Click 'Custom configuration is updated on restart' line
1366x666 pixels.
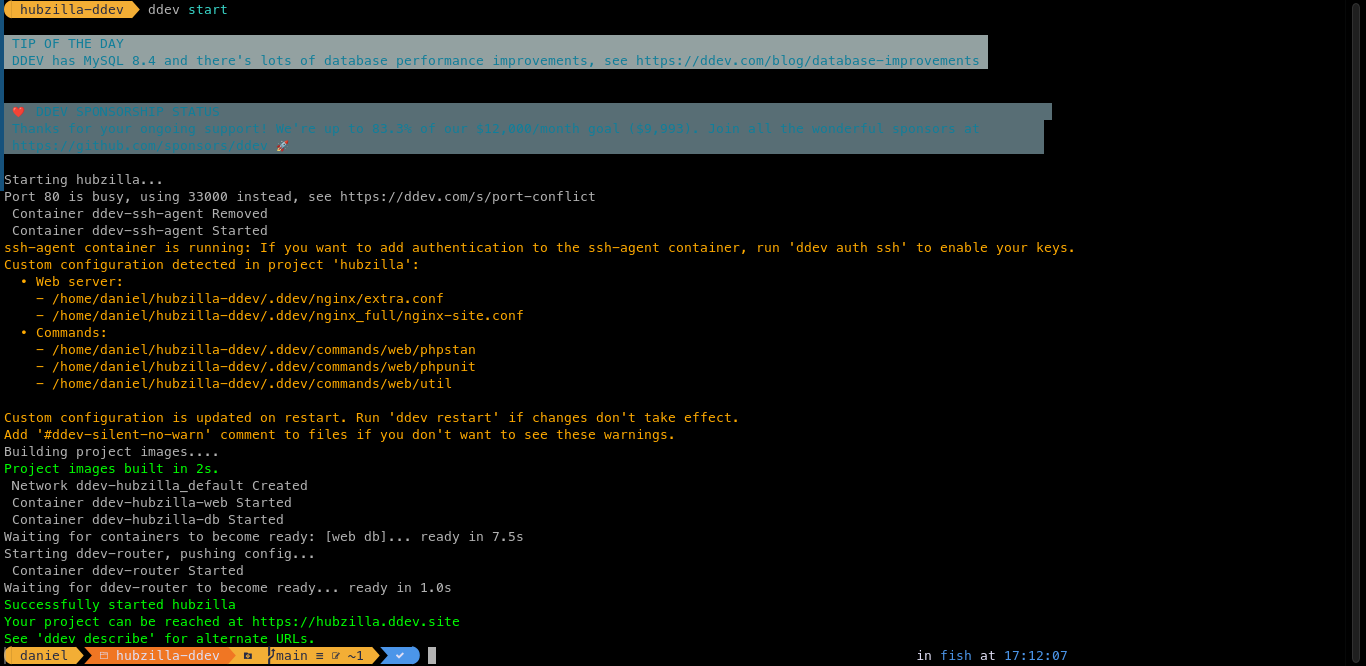pos(372,418)
